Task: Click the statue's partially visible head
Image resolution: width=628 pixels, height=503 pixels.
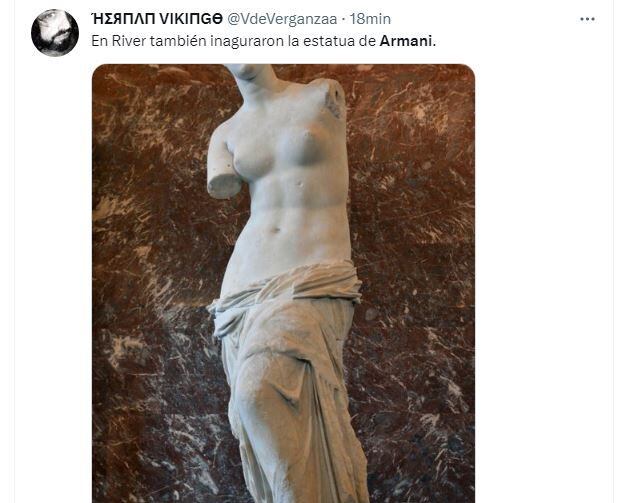Action: [250, 73]
